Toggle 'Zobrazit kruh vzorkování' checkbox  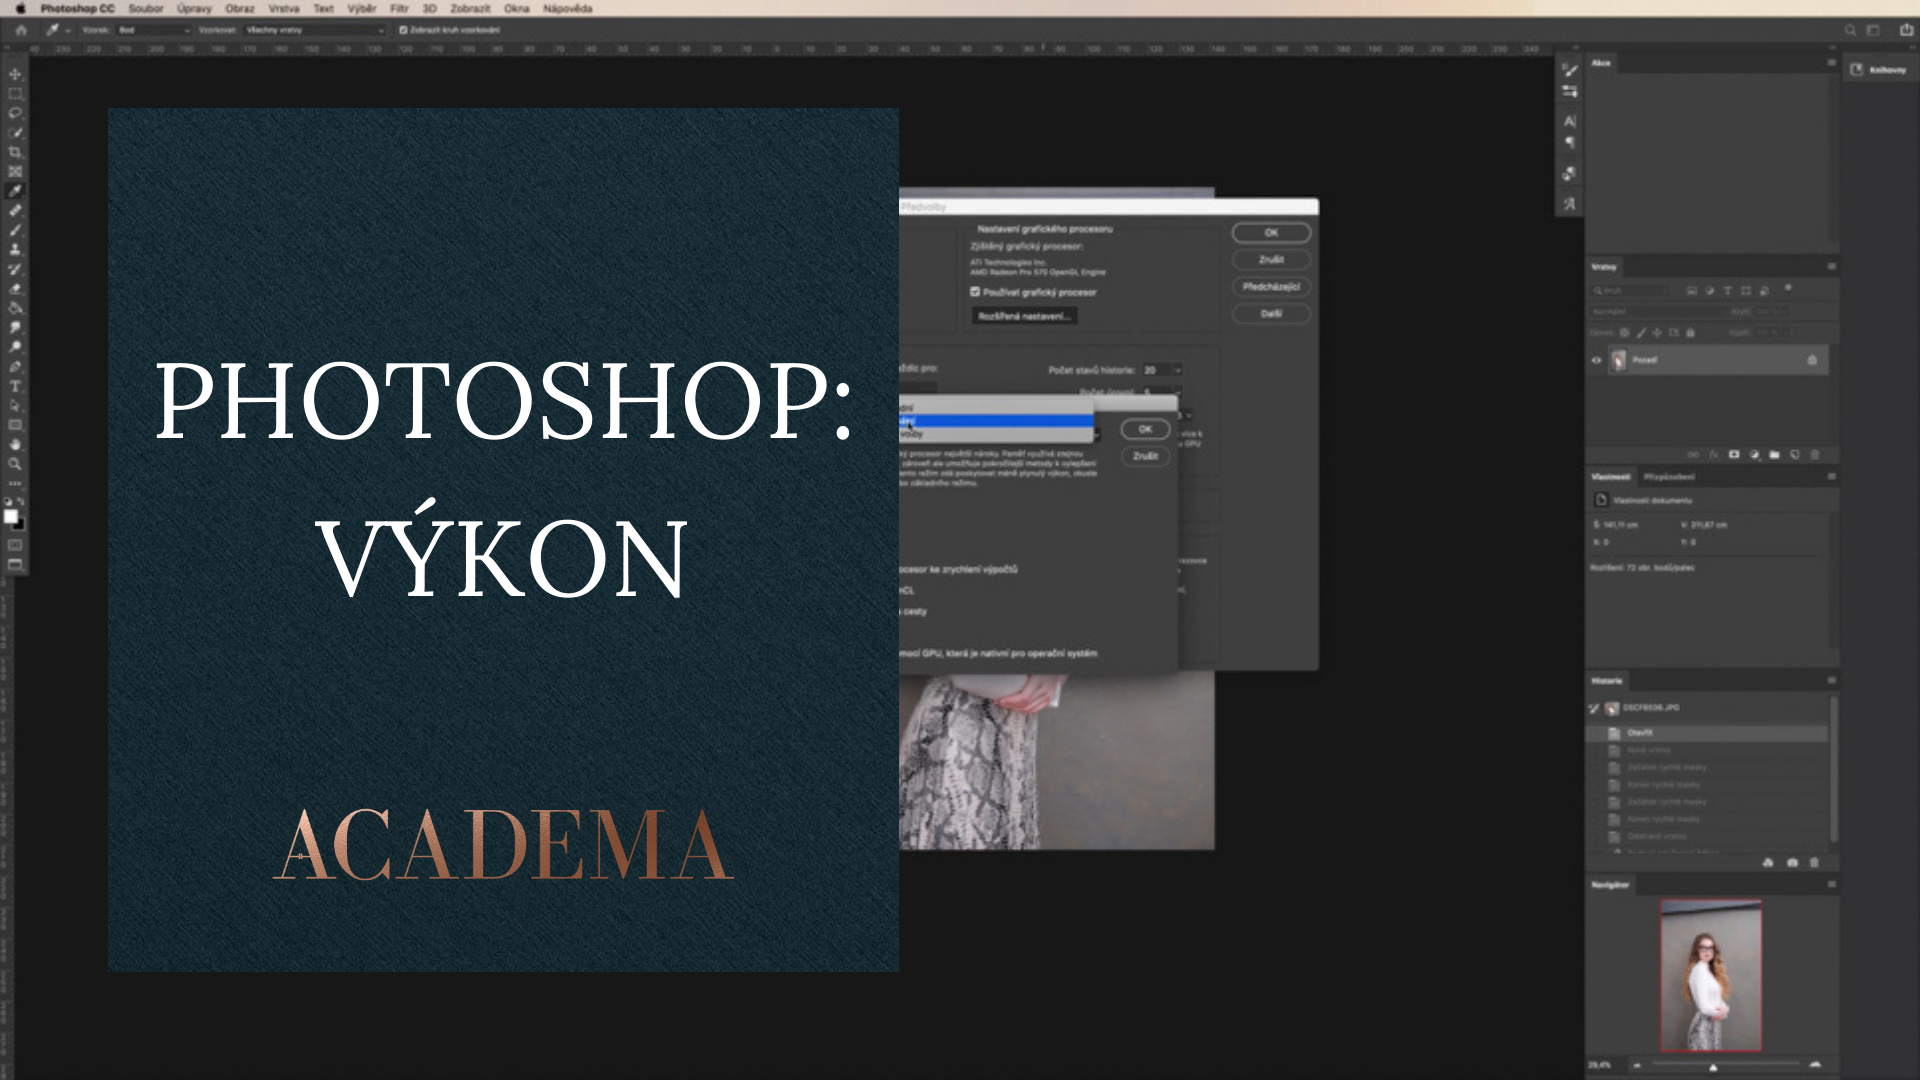coord(403,30)
